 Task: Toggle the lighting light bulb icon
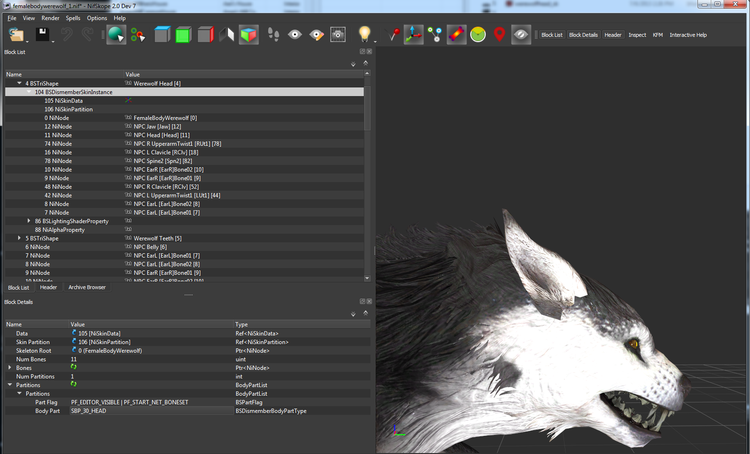click(364, 34)
